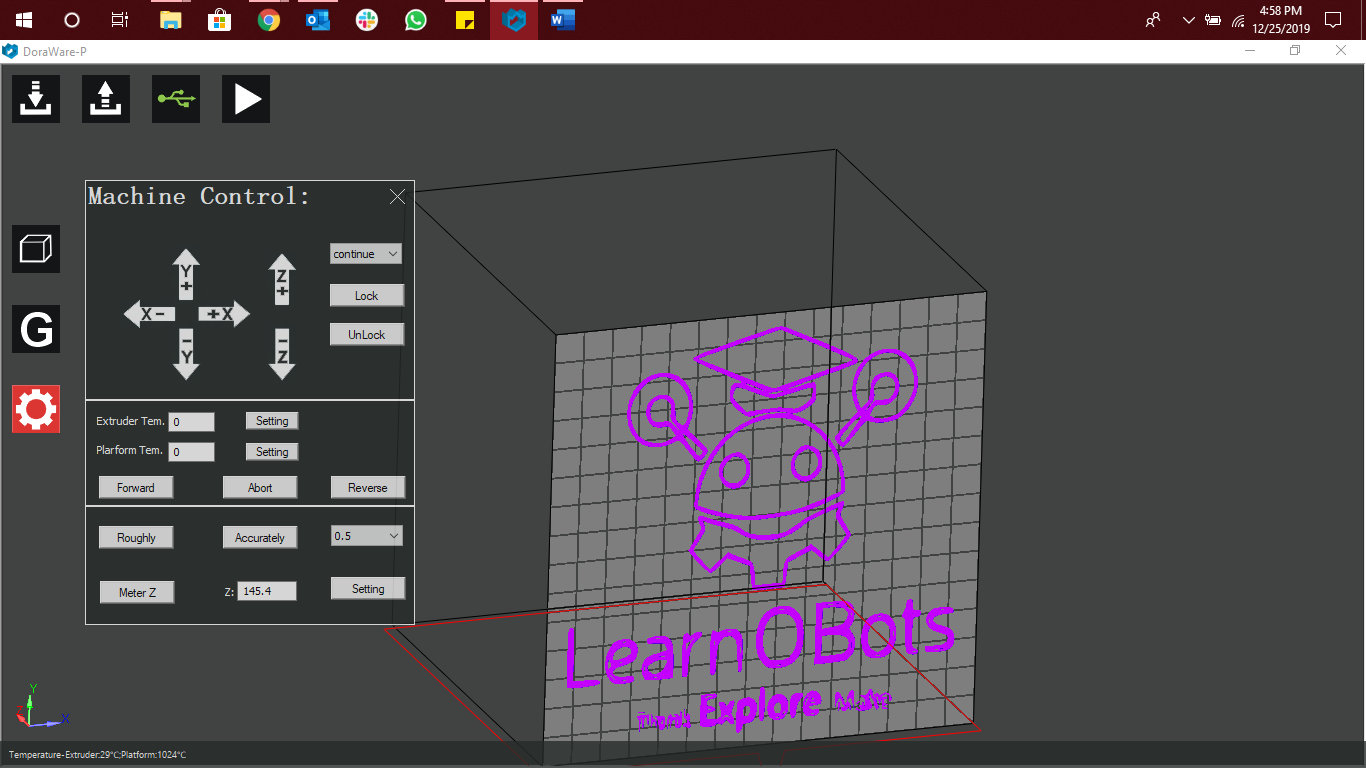Click the Wi-Fi network icon
The height and width of the screenshot is (768, 1366).
coord(1238,20)
